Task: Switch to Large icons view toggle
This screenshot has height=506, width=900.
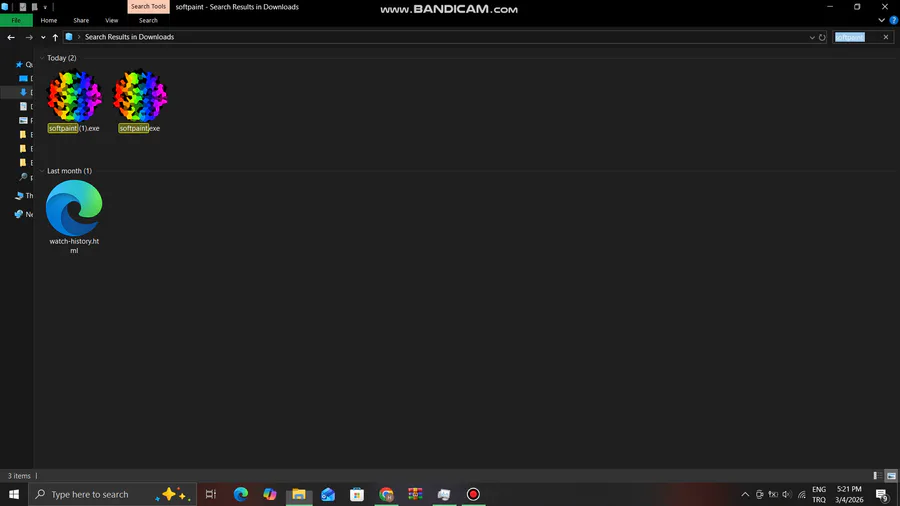Action: [x=891, y=476]
